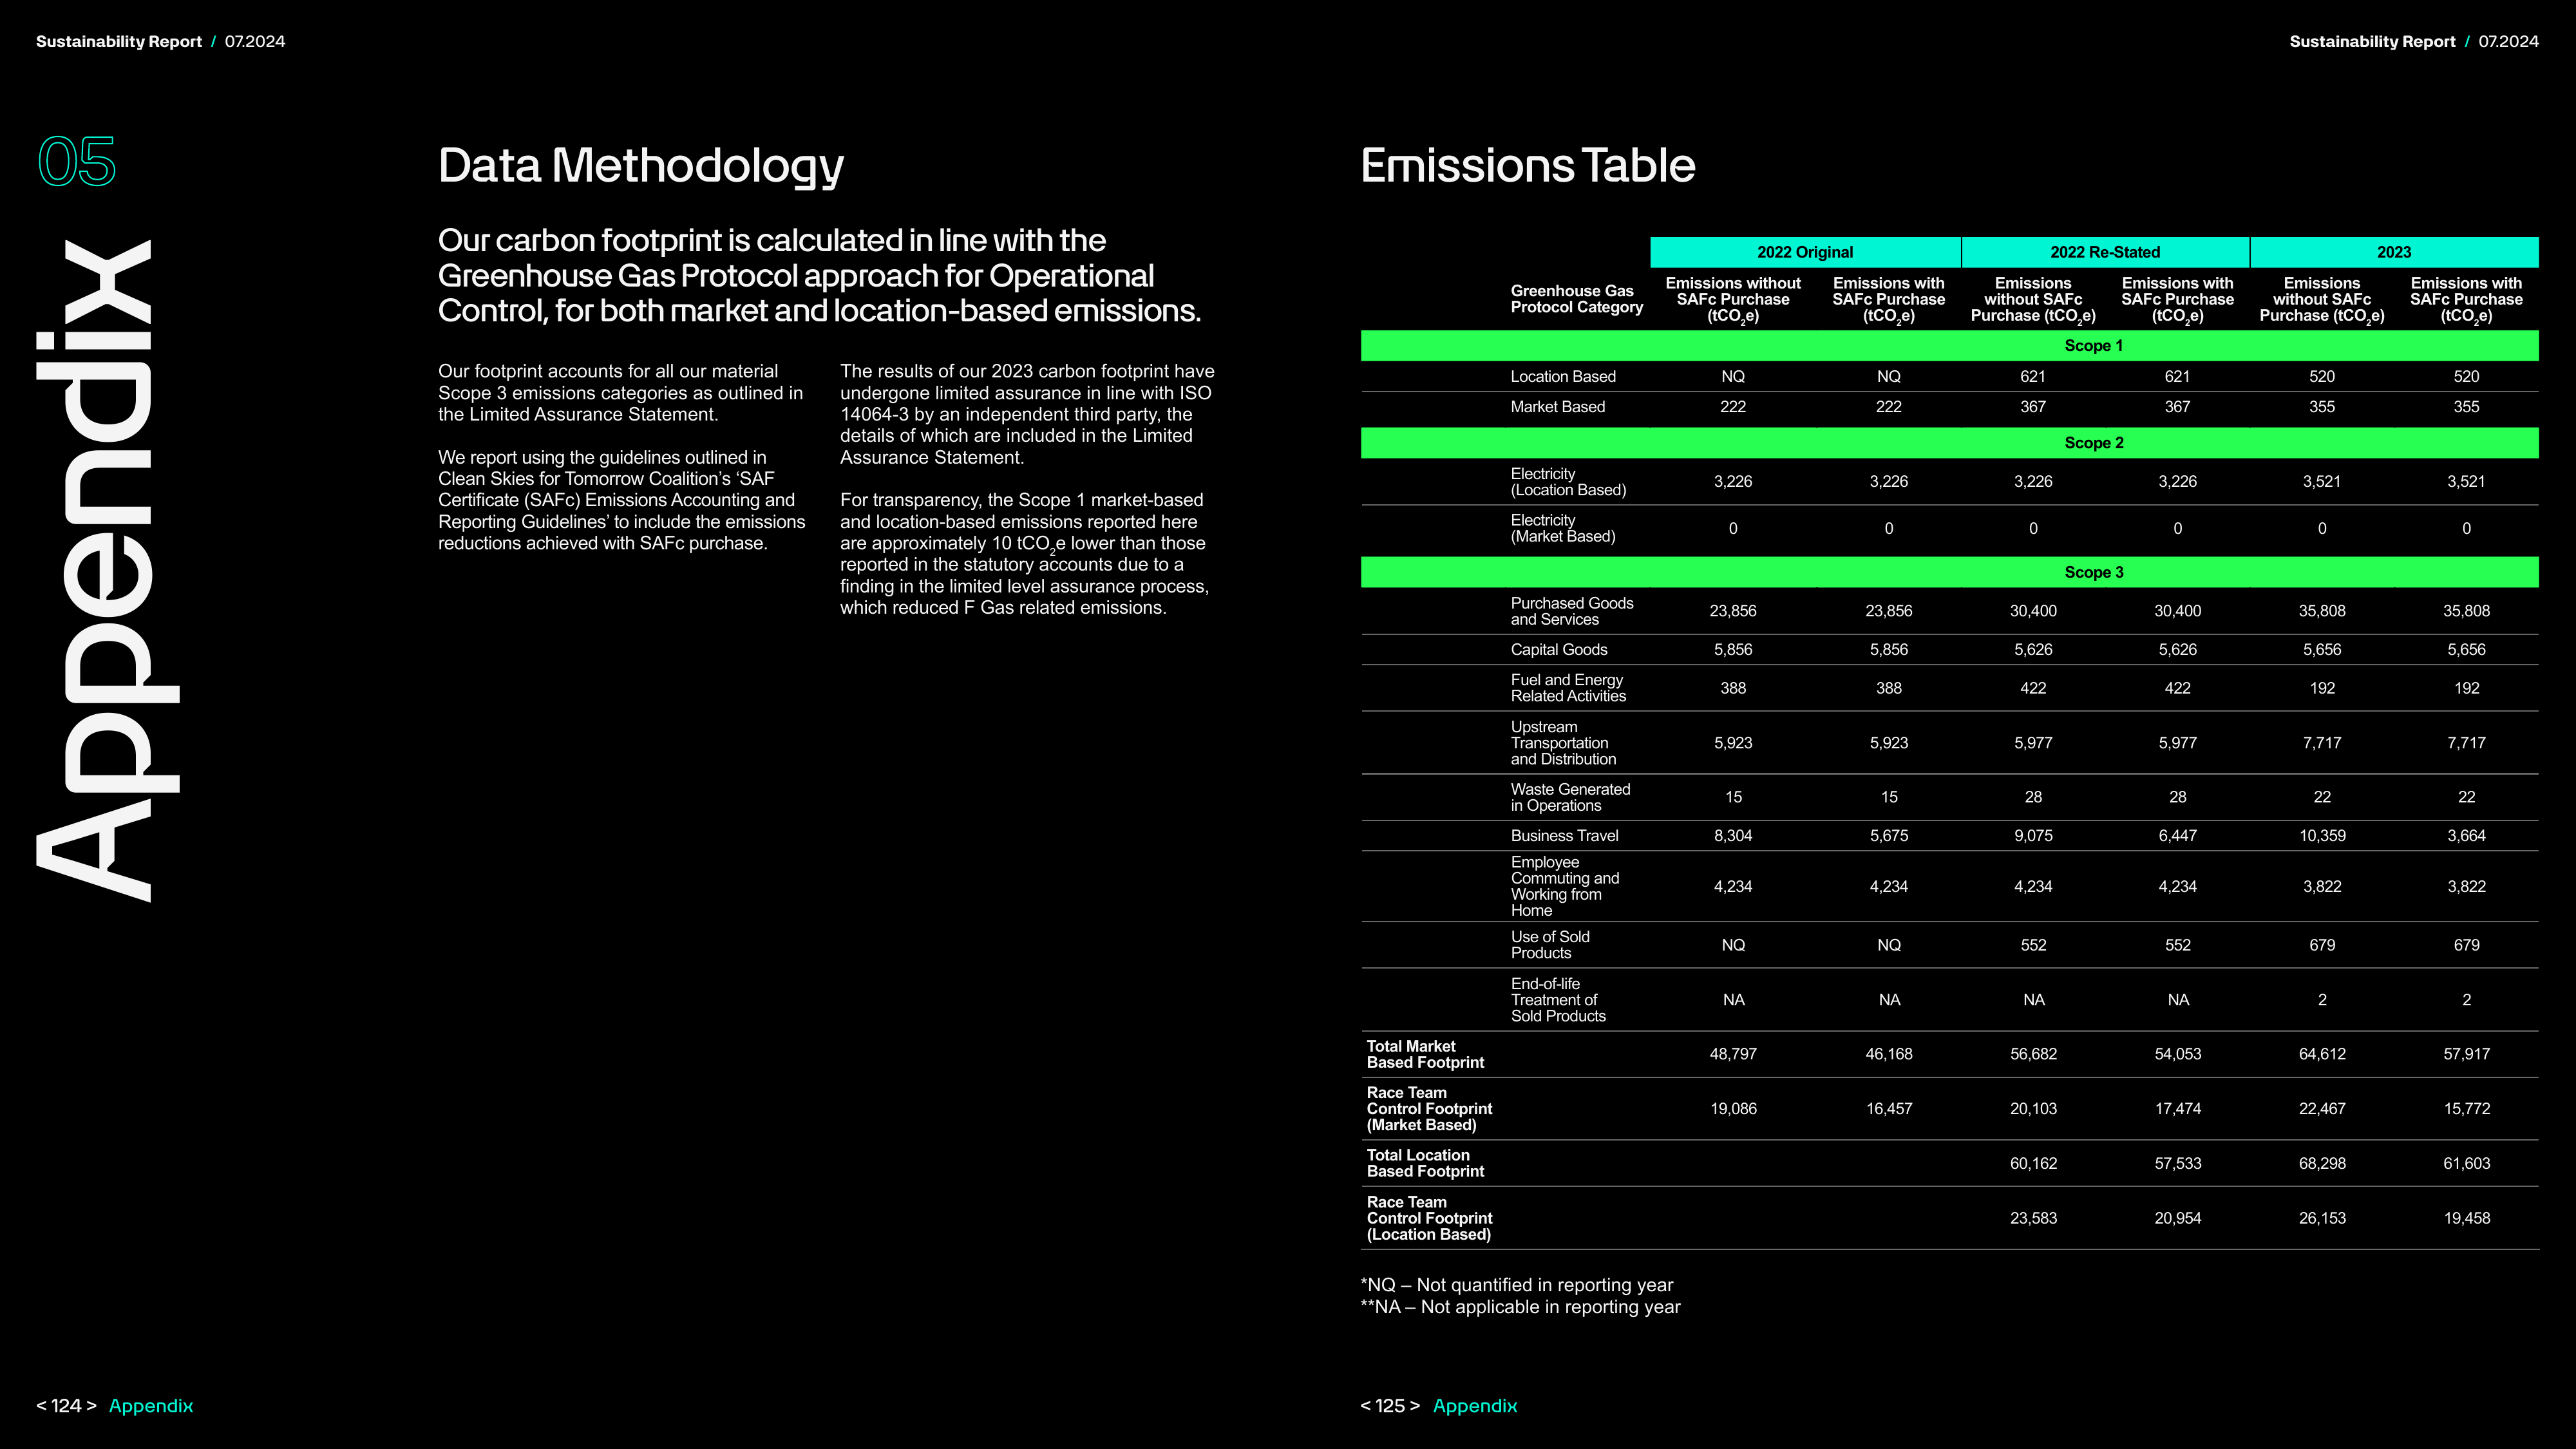Select Race Team Control Footprint (Location Based) label
Screen dimensions: 2576x1449
pos(1429,1218)
